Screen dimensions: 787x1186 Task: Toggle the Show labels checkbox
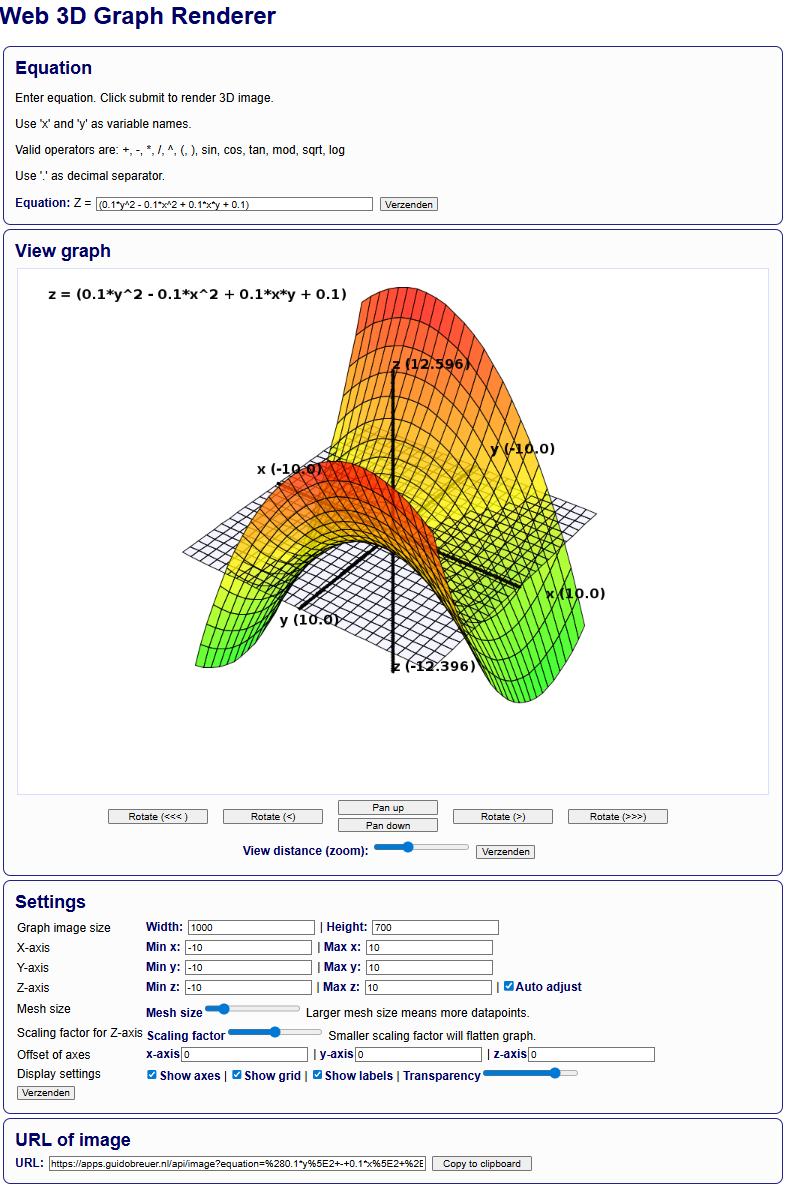click(318, 1075)
